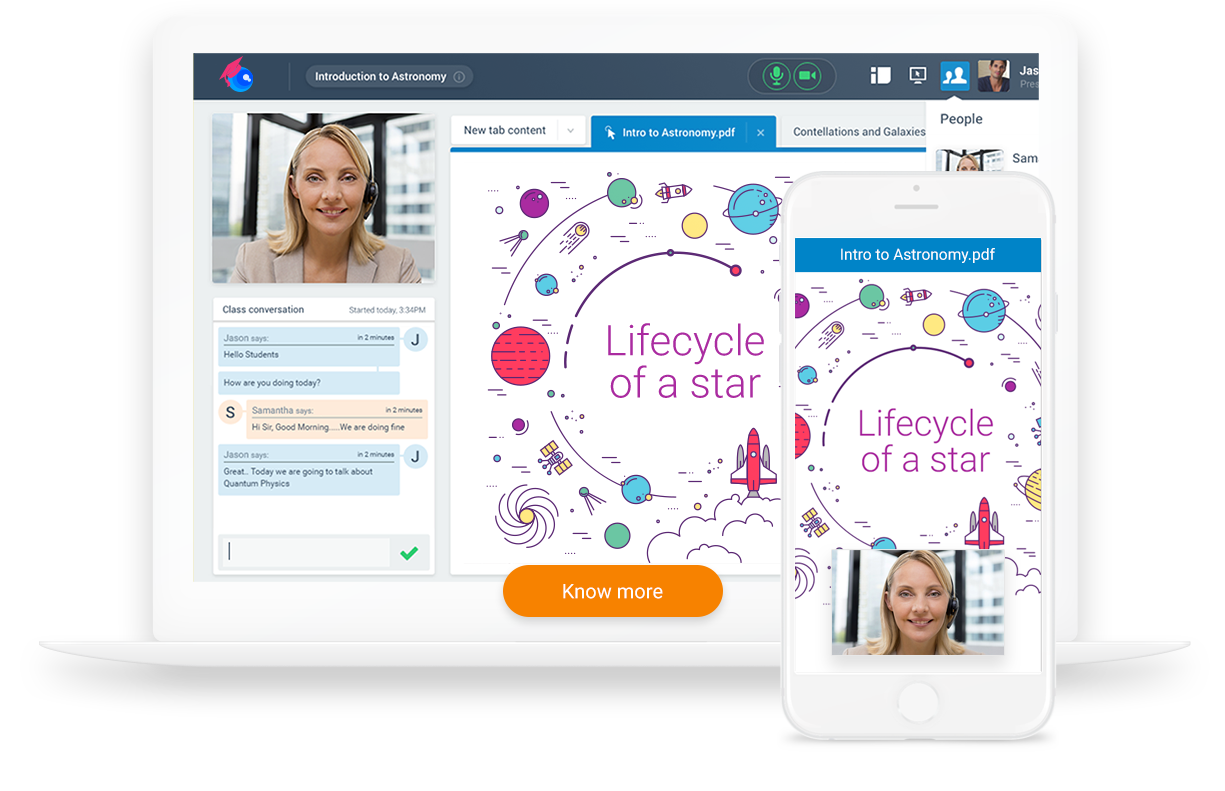This screenshot has width=1225, height=791.
Task: Click the screen share presentation icon
Action: [917, 76]
